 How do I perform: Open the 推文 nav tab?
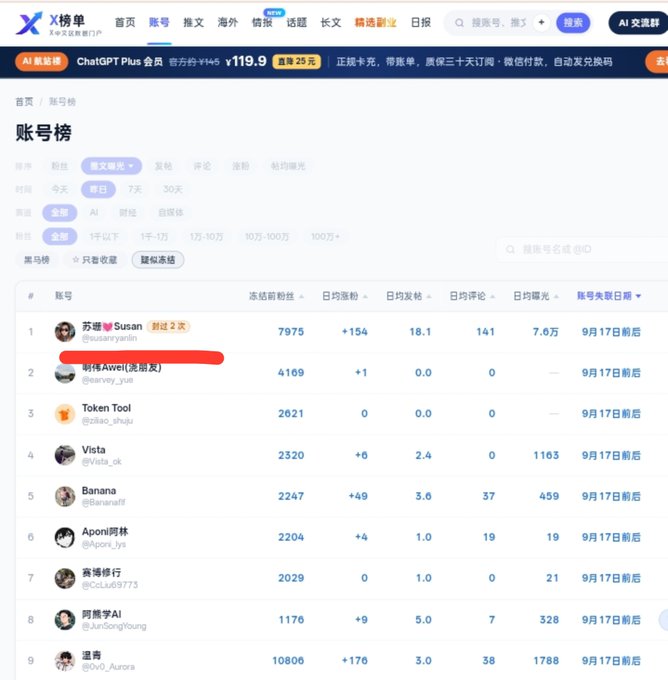pyautogui.click(x=193, y=23)
